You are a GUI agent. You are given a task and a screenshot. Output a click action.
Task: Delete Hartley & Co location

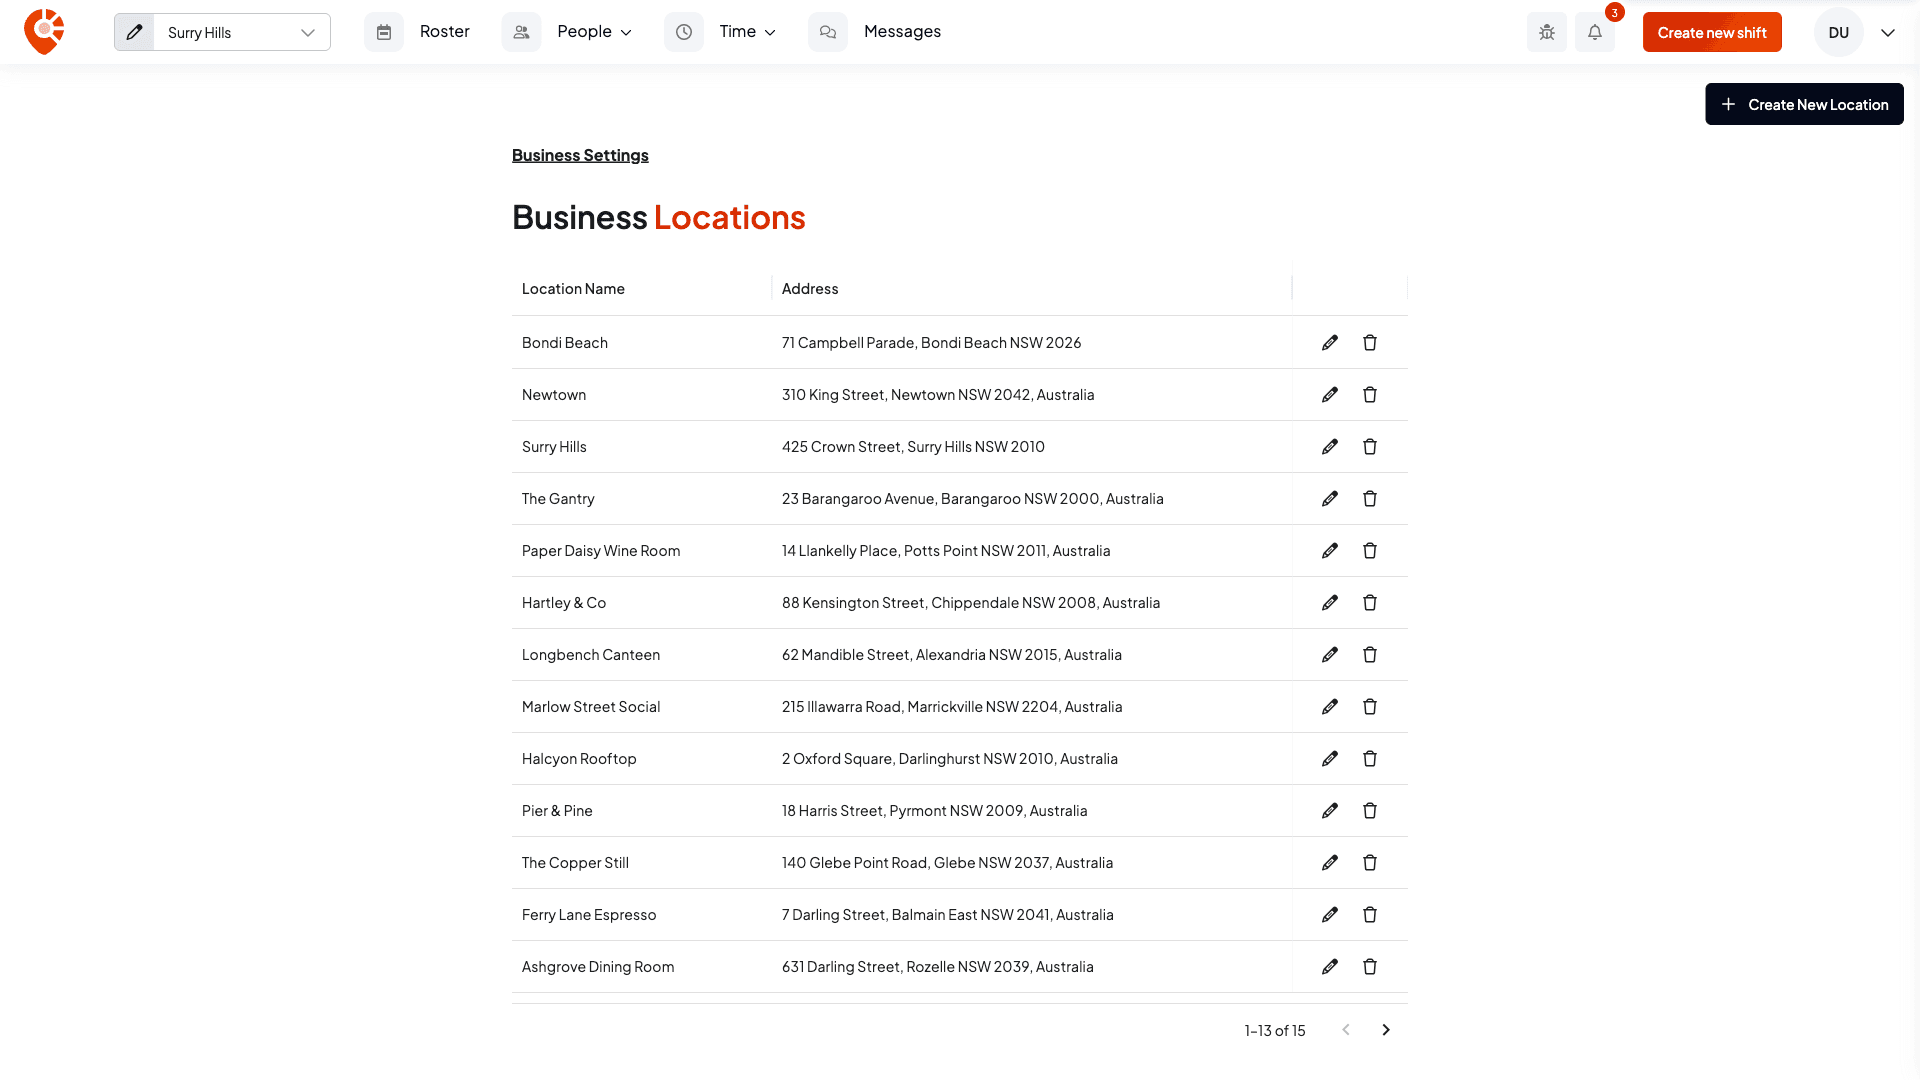1370,603
